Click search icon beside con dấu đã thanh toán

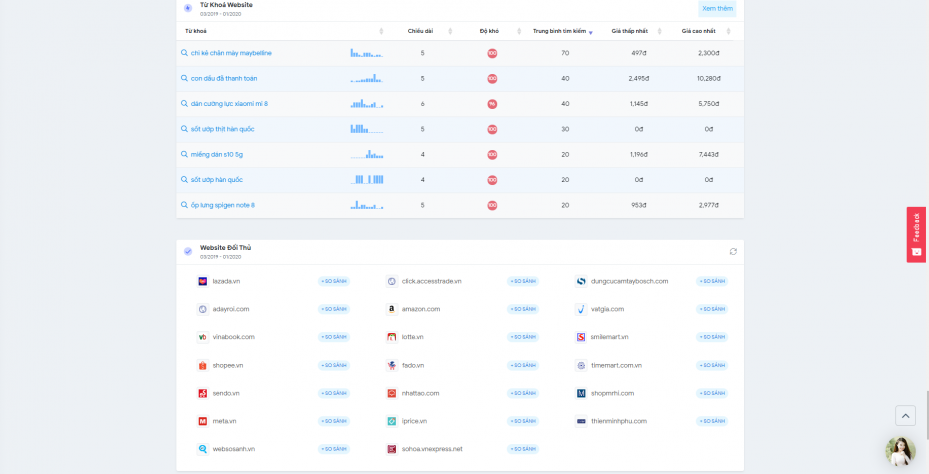[184, 78]
